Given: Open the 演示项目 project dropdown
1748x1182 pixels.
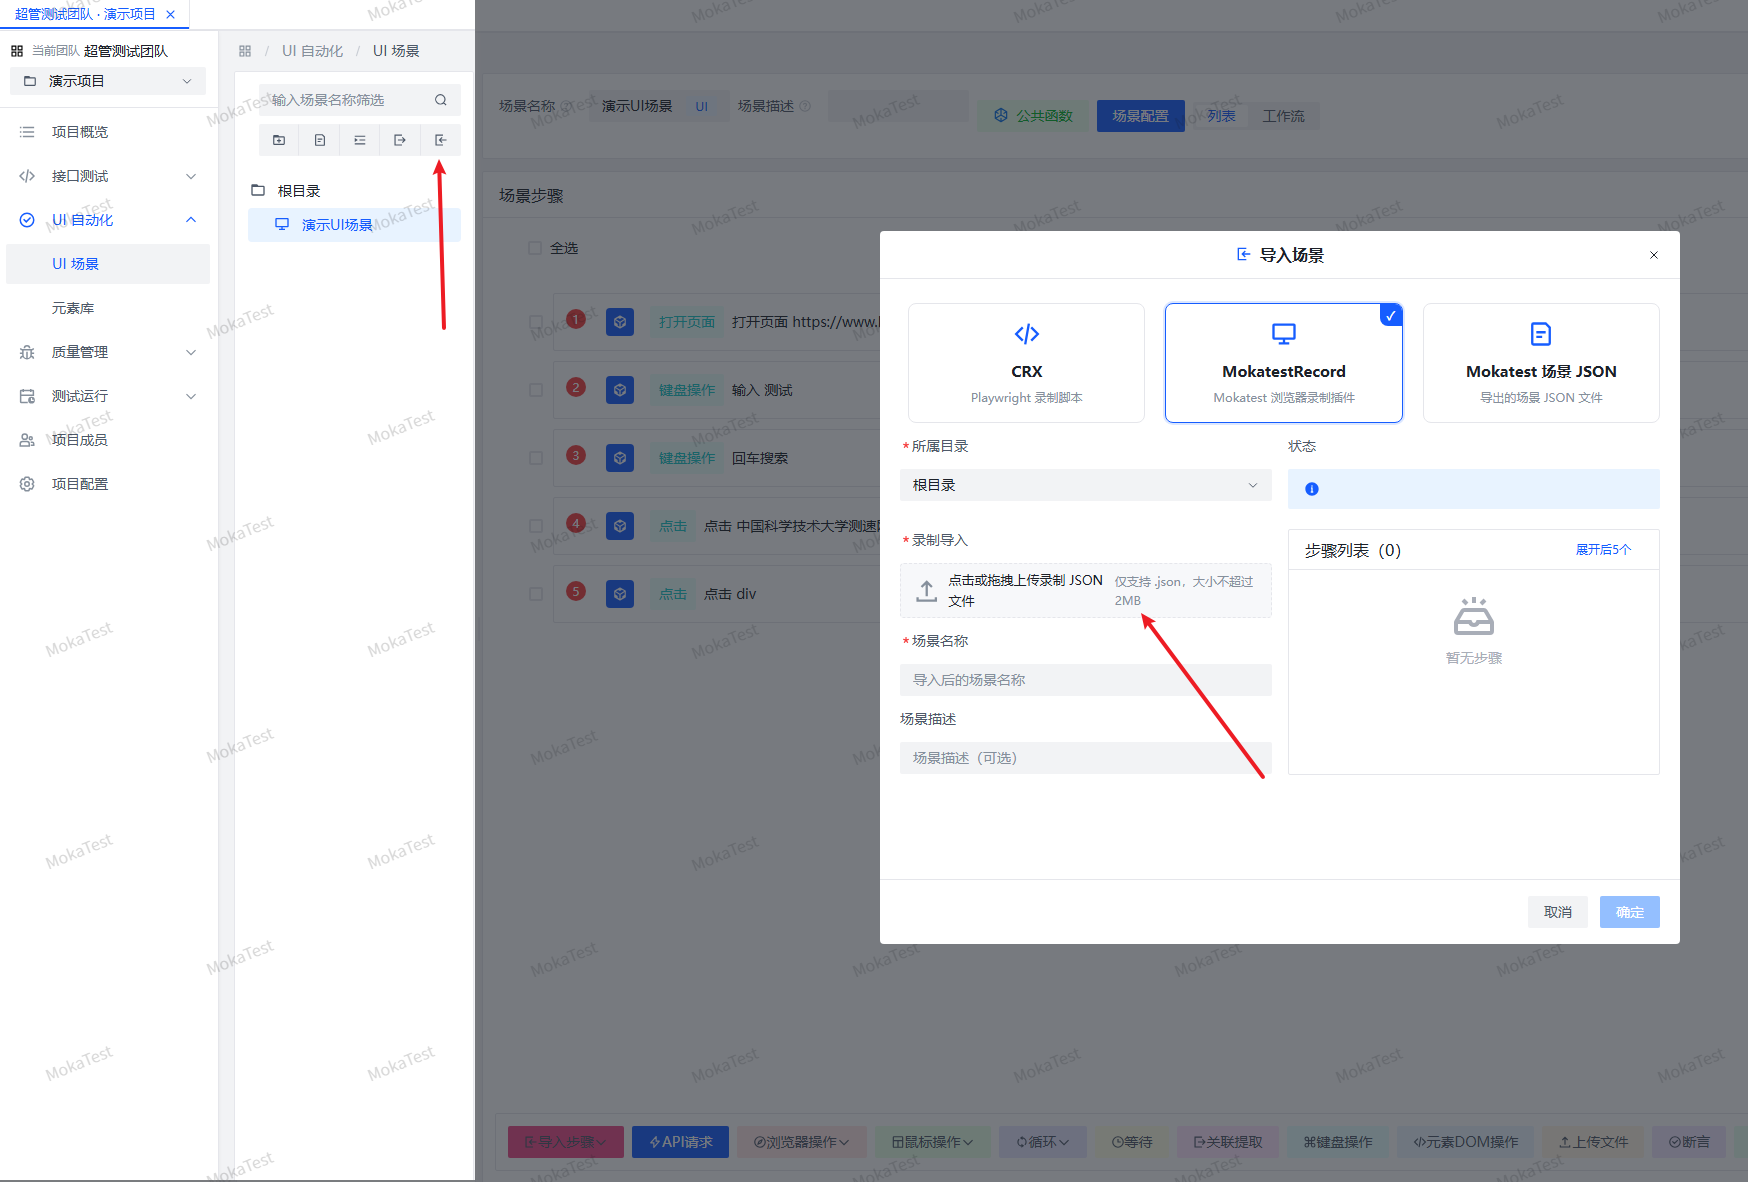Looking at the screenshot, I should [x=108, y=81].
